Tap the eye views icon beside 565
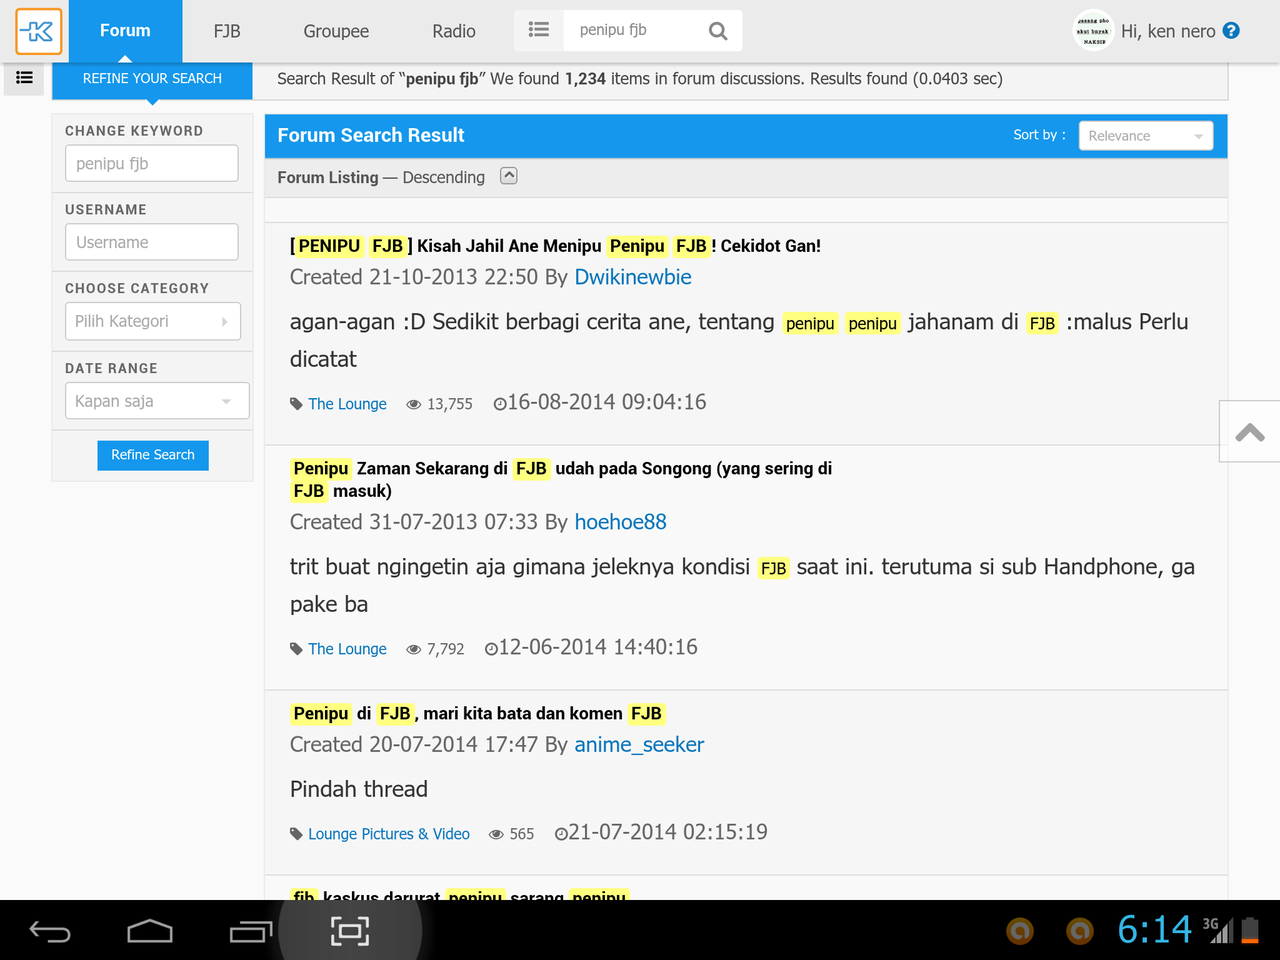Image resolution: width=1280 pixels, height=960 pixels. 496,834
